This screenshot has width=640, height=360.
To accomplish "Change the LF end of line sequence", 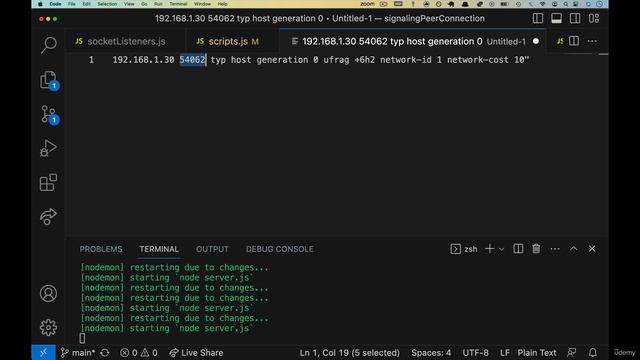I will [x=504, y=353].
